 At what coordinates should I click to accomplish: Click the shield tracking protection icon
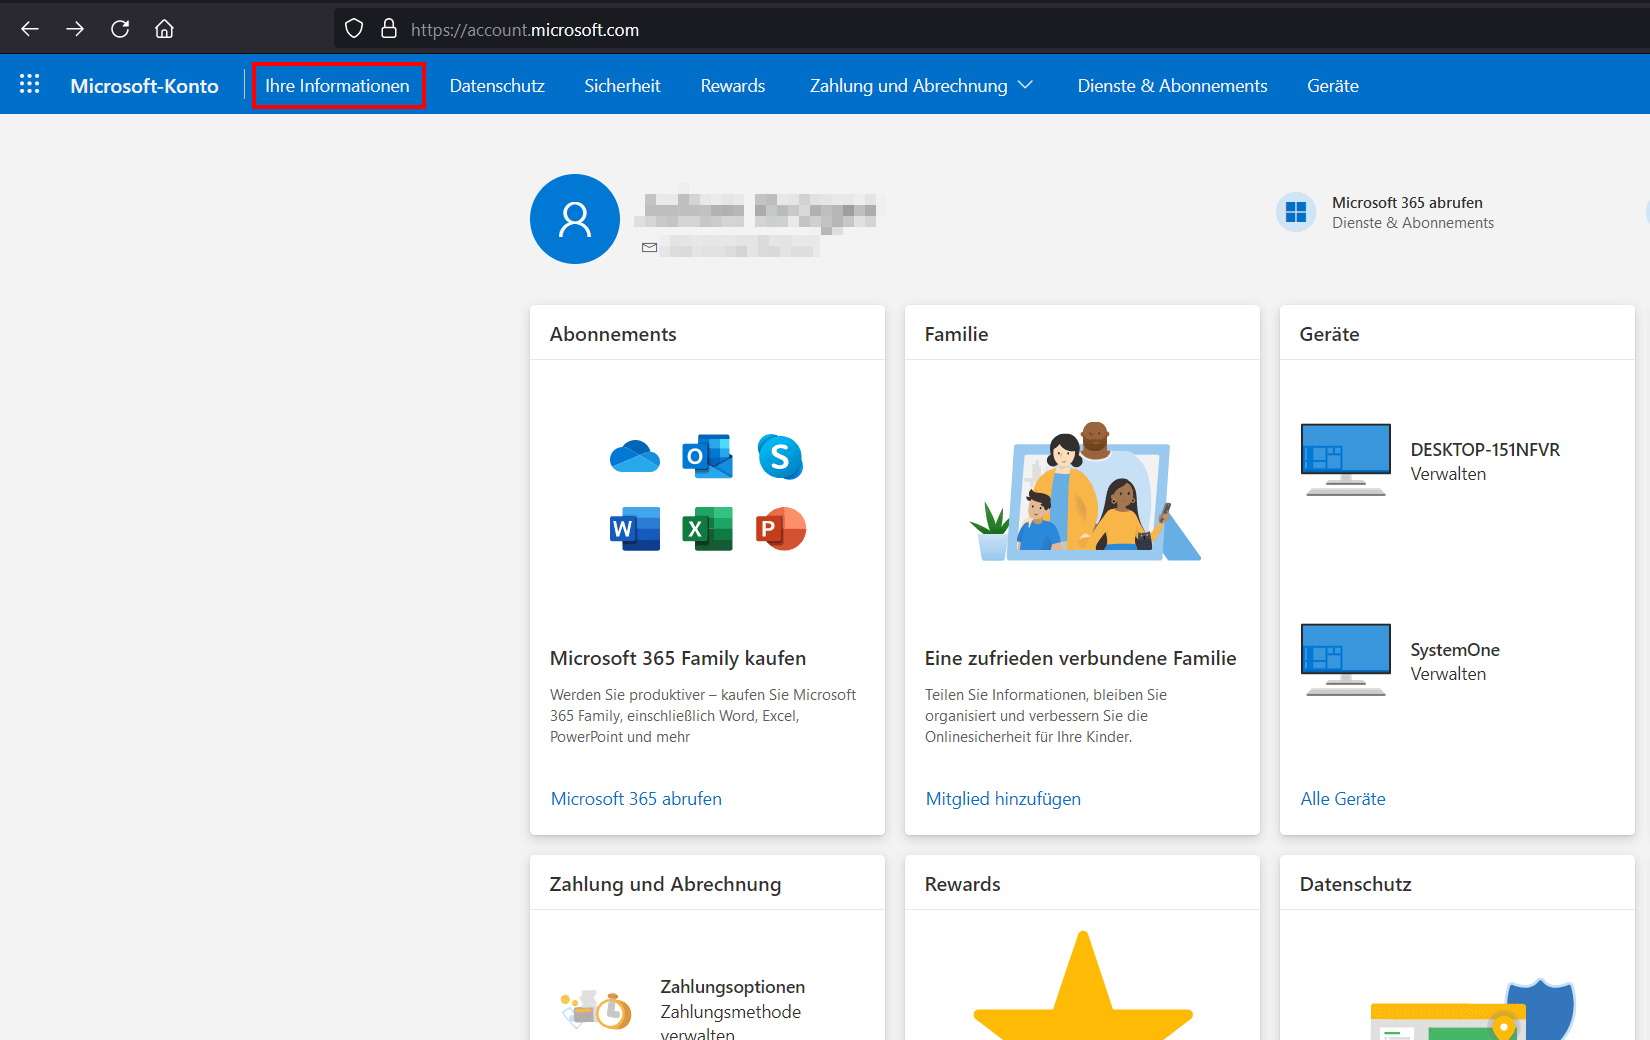click(x=354, y=29)
